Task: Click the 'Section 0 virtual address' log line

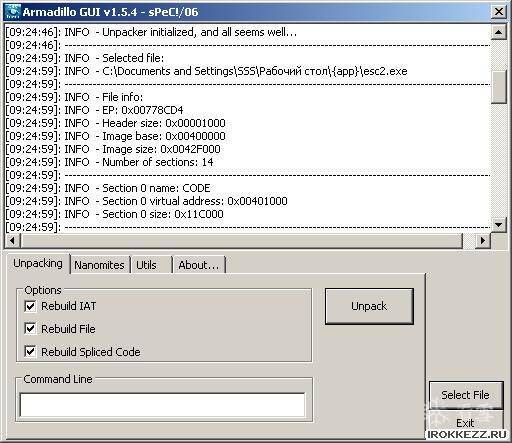Action: click(146, 201)
